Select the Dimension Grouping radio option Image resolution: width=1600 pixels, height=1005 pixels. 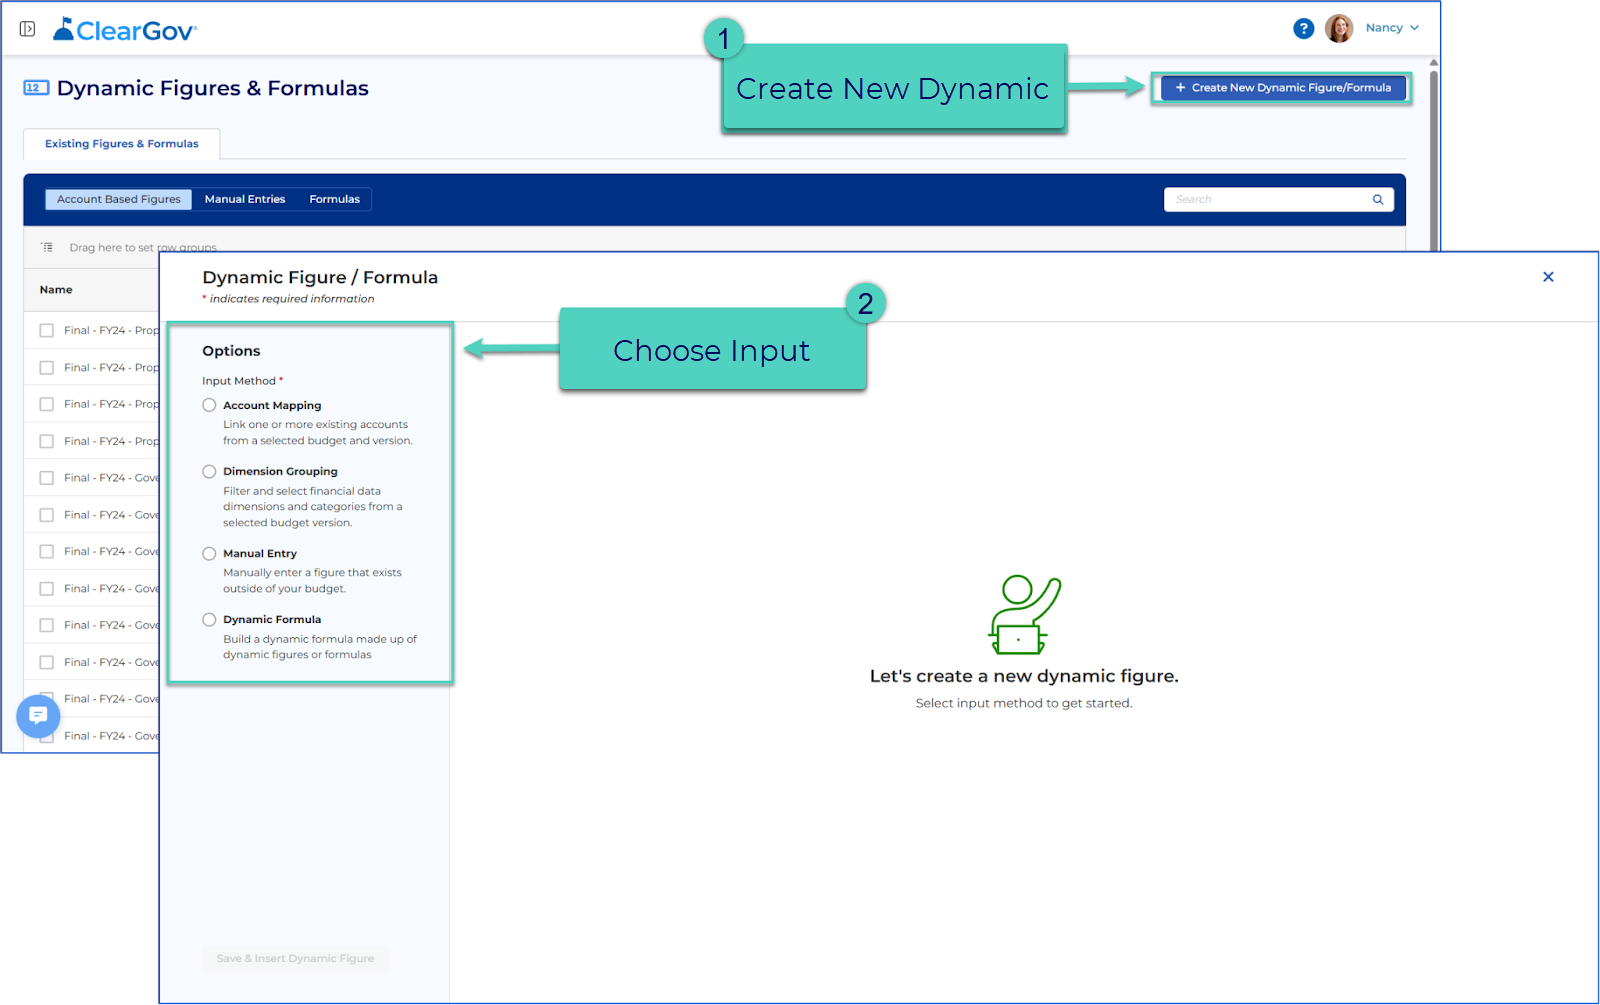209,471
